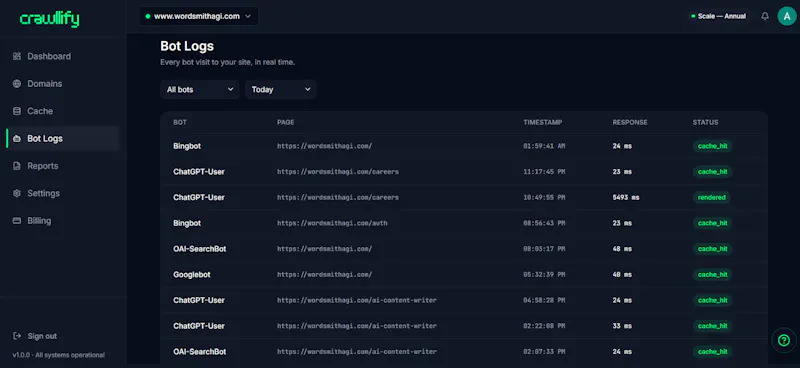800x368 pixels.
Task: Select ChatGPT-User row at 10:49:55 PM
Action: click(x=464, y=198)
